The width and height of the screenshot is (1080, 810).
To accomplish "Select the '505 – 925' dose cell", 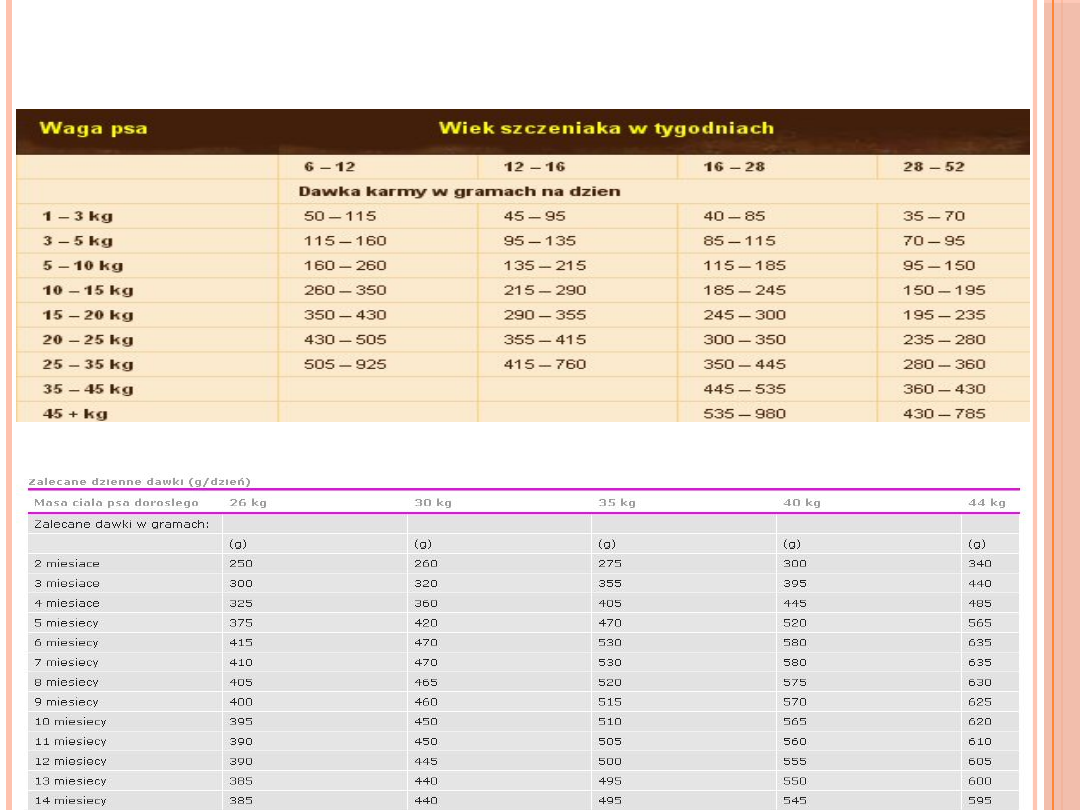I will tap(345, 364).
